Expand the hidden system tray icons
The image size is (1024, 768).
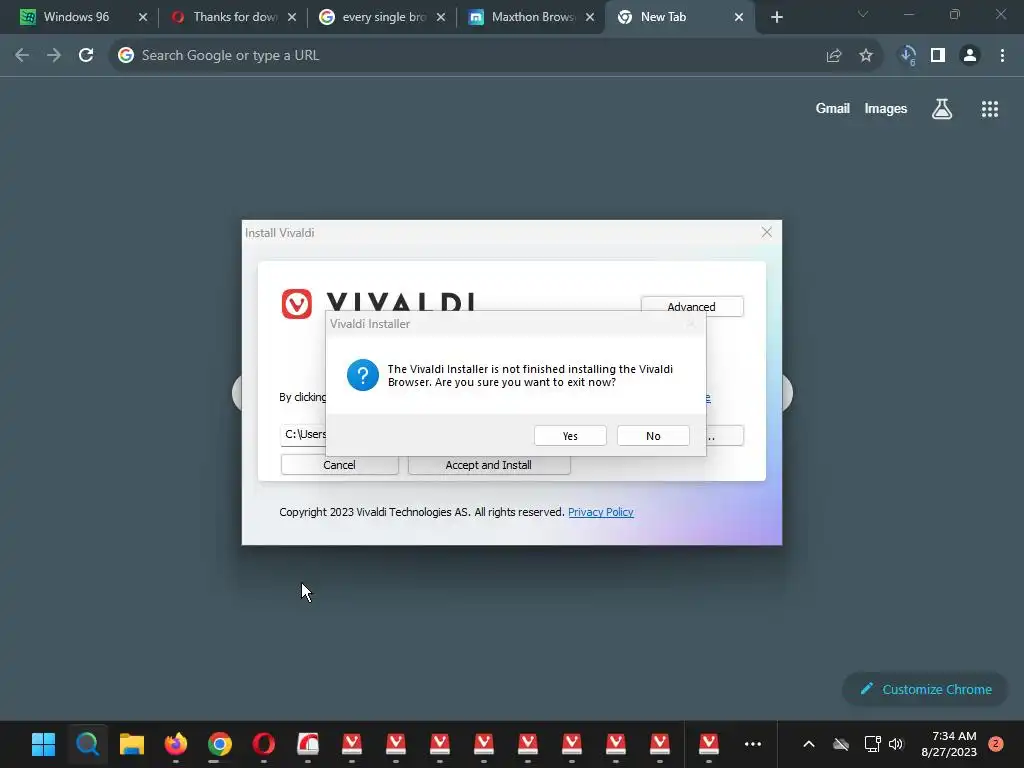[x=808, y=744]
